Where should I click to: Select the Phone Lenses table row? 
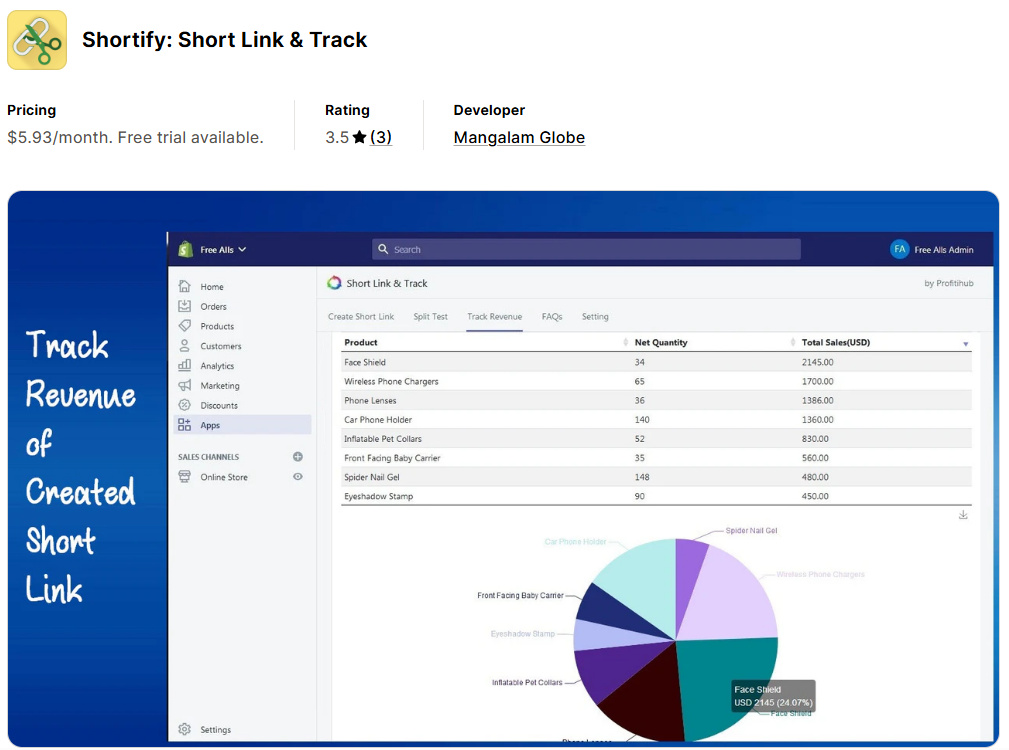click(x=656, y=401)
